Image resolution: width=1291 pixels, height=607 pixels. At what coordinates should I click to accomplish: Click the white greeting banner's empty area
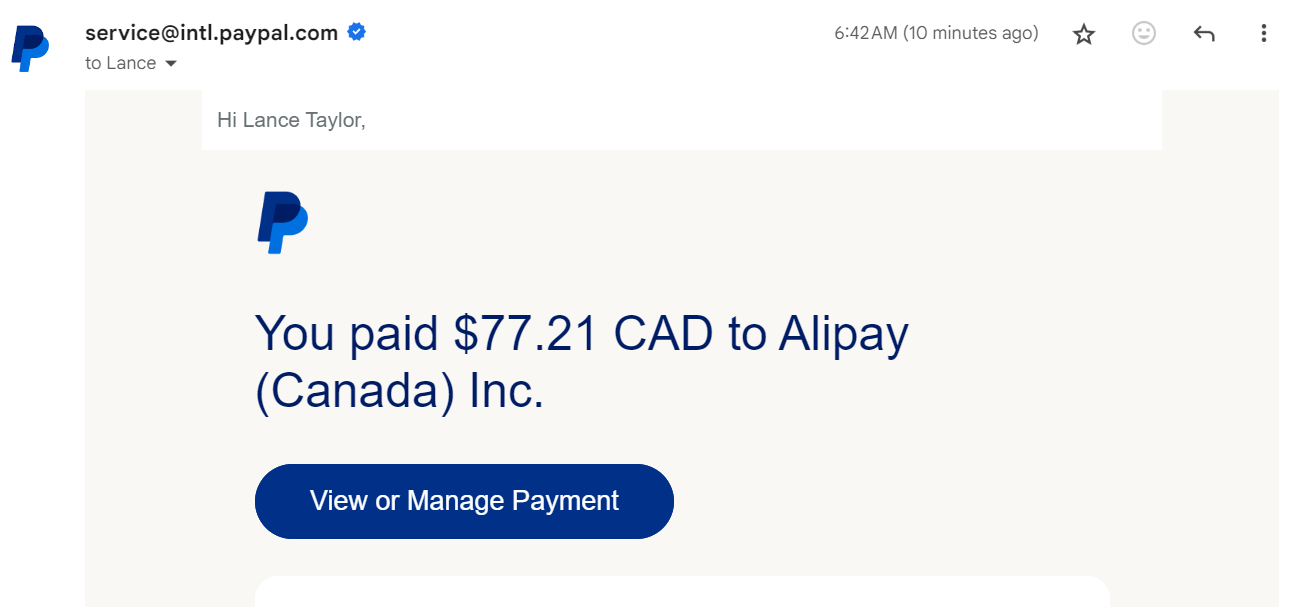click(760, 120)
